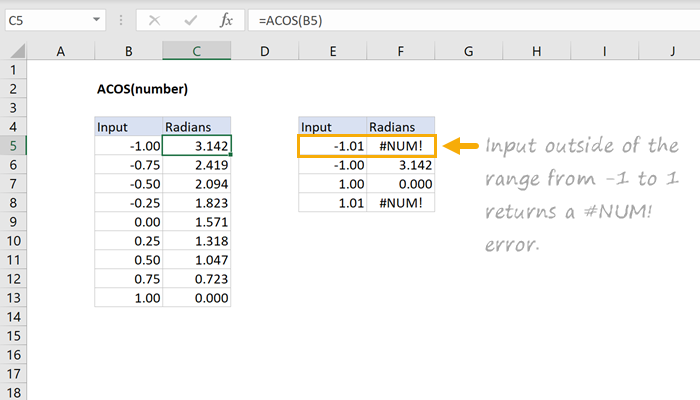Viewport: 700px width, 400px height.
Task: Click the Insert Function fx icon
Action: [226, 19]
